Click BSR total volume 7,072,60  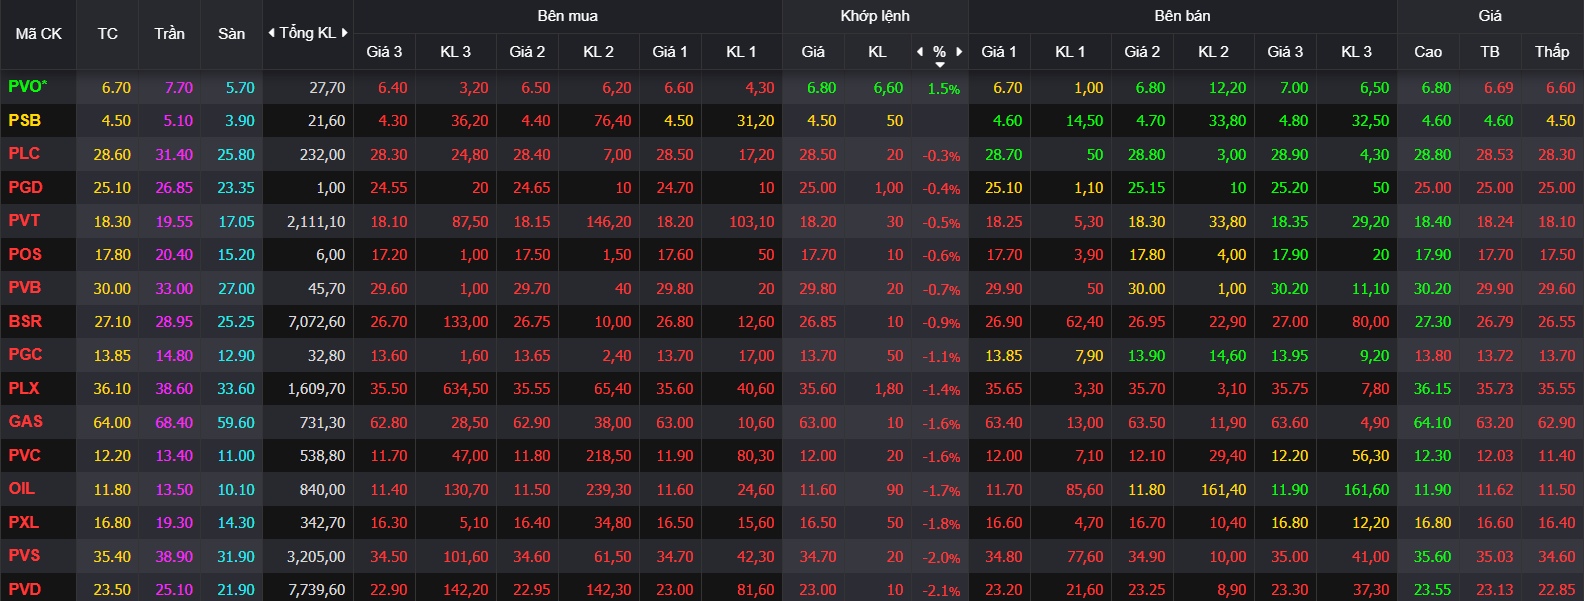coord(316,322)
